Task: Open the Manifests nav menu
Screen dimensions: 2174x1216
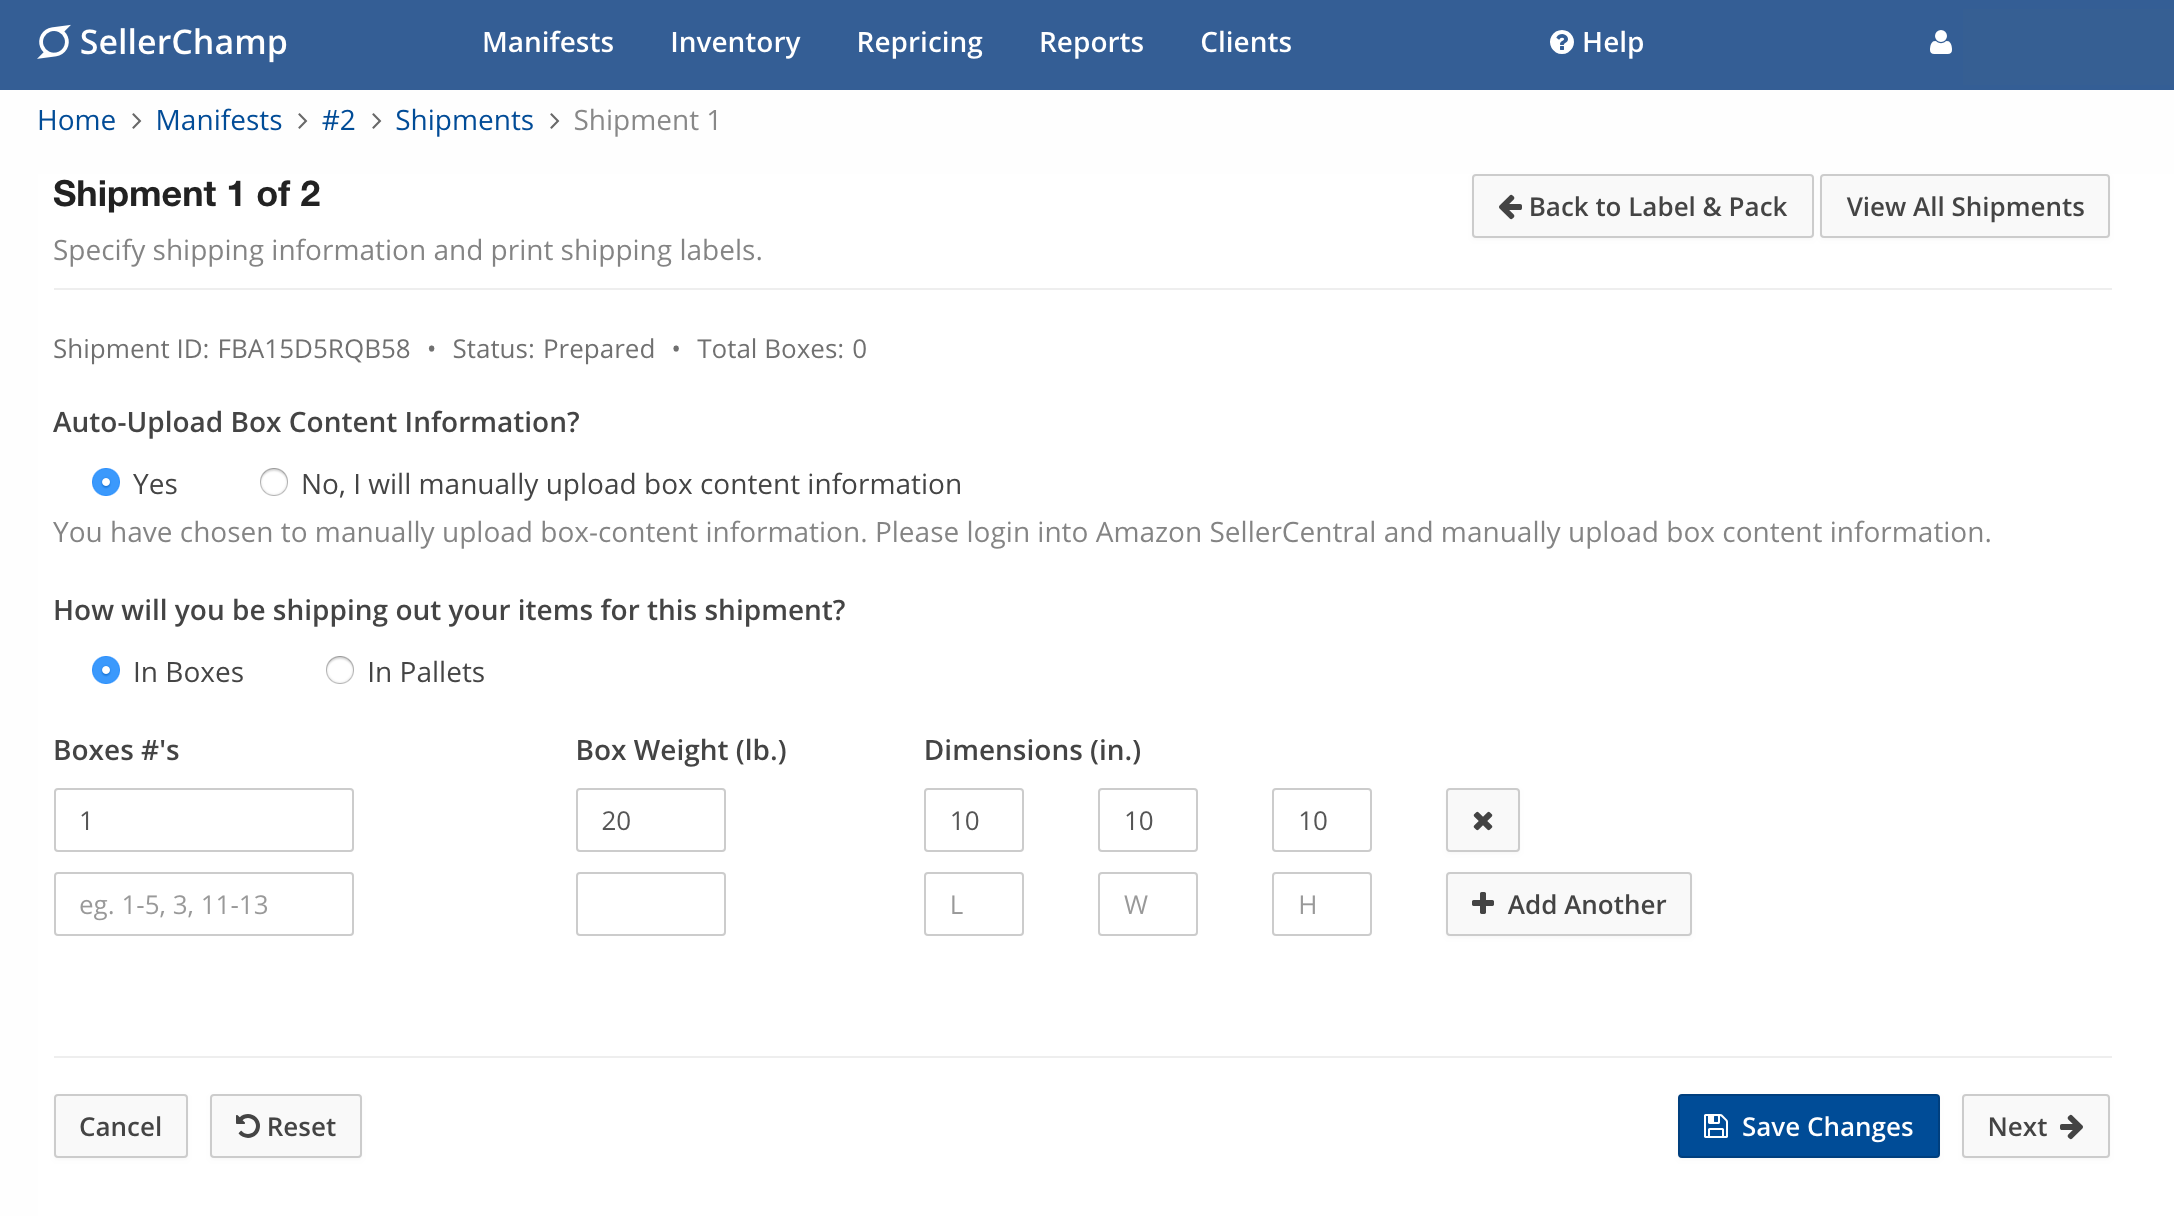Action: pyautogui.click(x=548, y=42)
